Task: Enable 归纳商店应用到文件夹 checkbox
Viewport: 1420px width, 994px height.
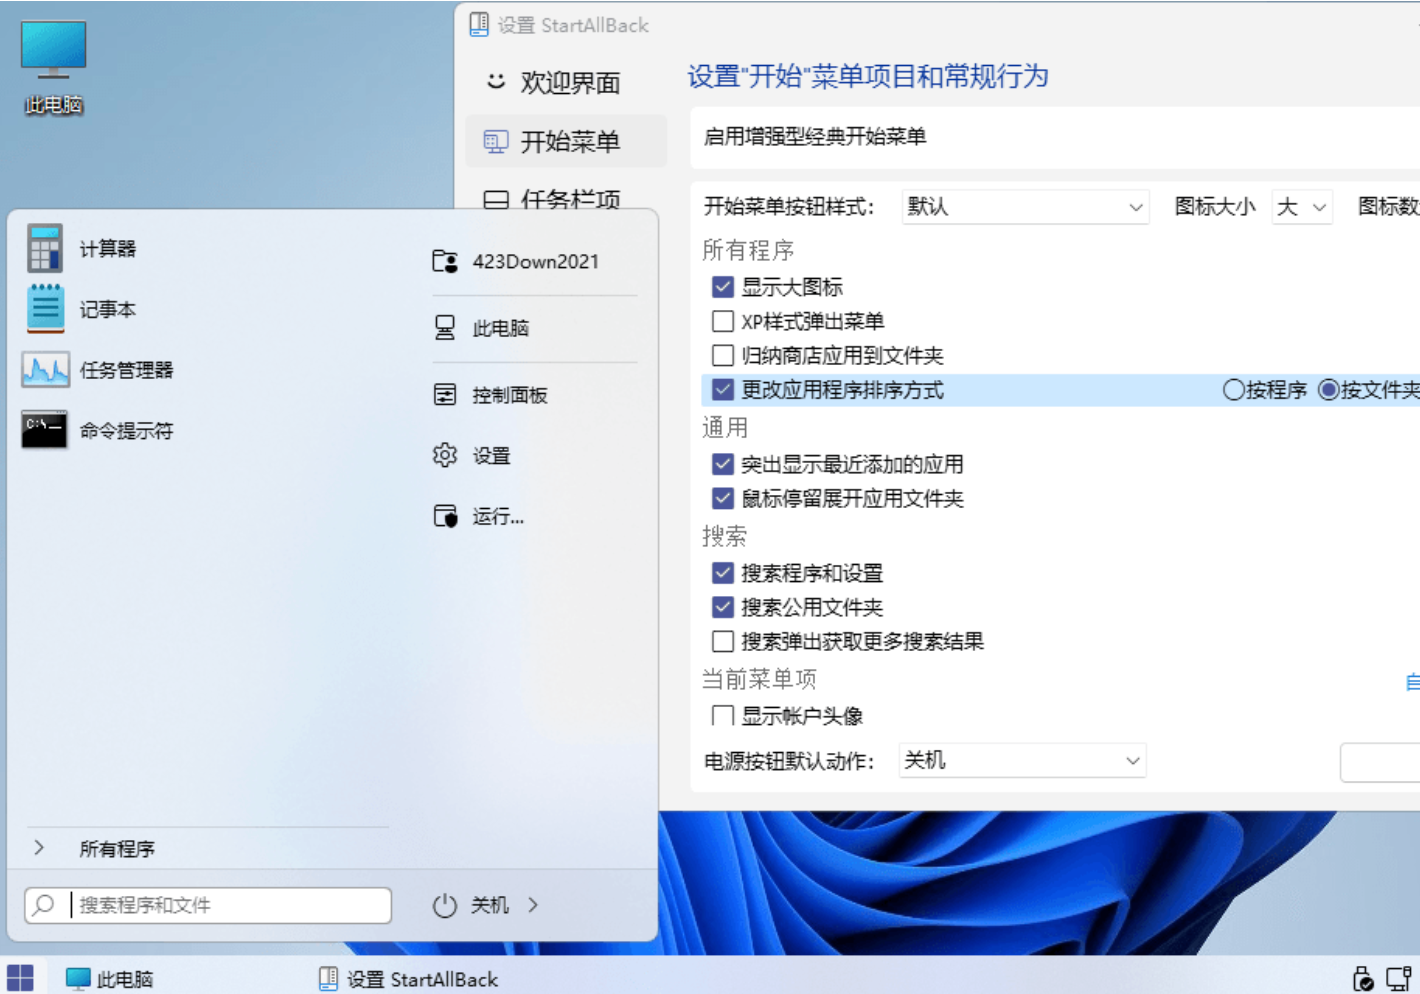Action: (x=723, y=355)
